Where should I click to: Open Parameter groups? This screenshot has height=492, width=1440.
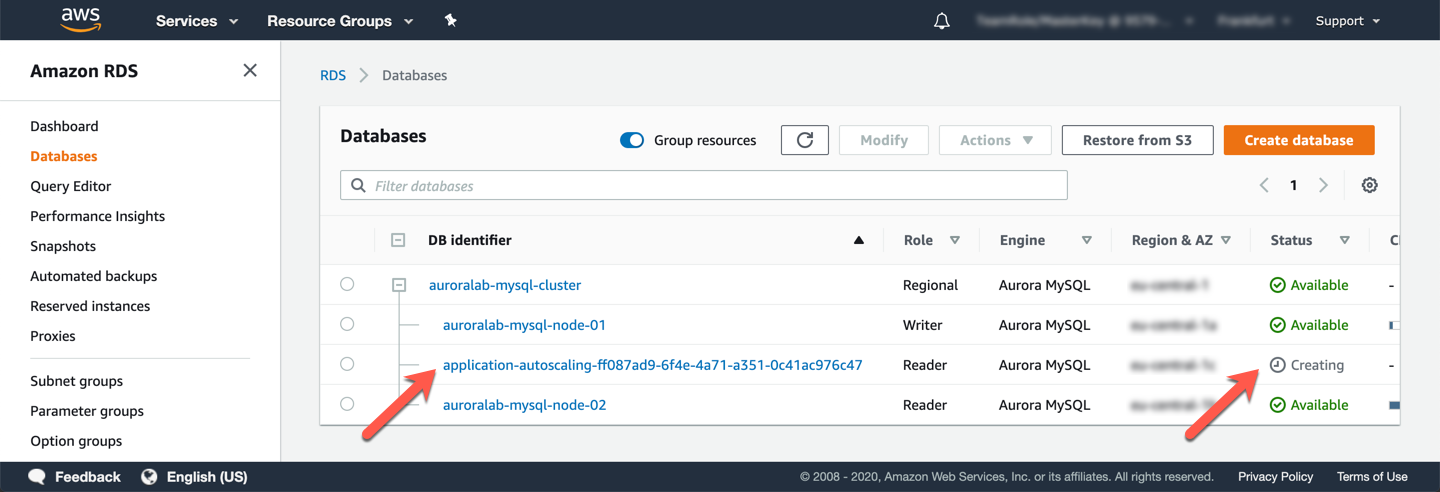click(87, 411)
